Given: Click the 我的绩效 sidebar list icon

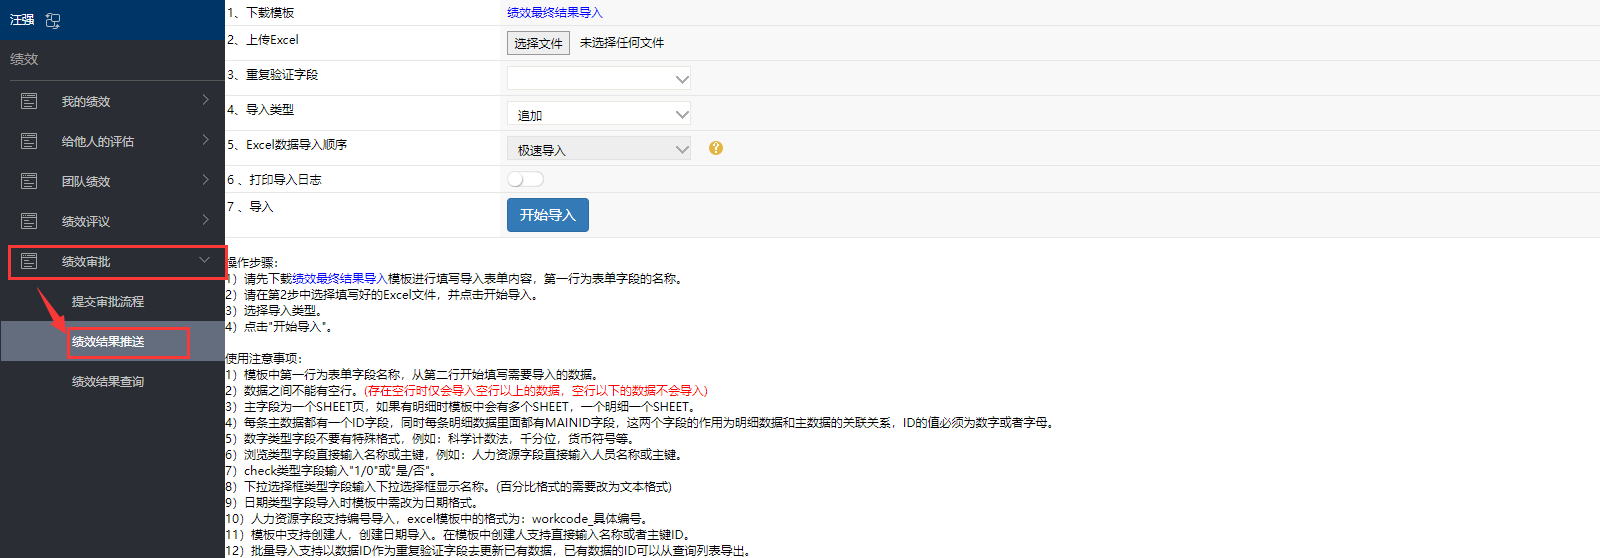Looking at the screenshot, I should 29,101.
